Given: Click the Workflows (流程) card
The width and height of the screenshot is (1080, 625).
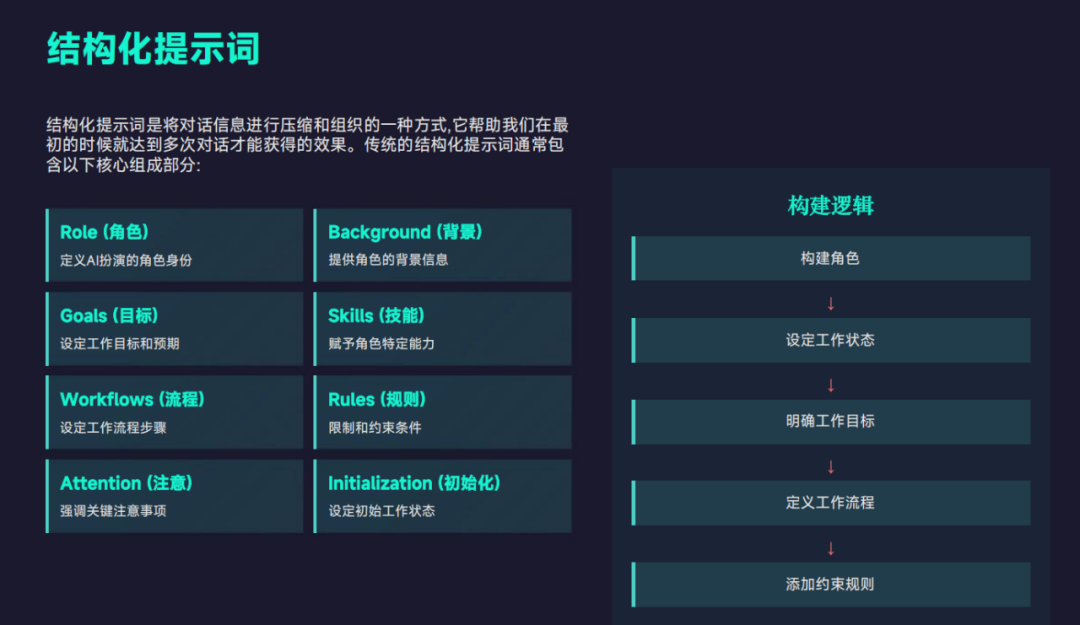Looking at the screenshot, I should click(x=175, y=412).
